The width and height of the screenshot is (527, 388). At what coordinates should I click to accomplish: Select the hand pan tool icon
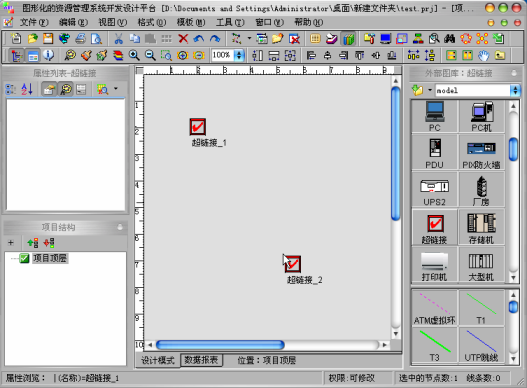point(483,55)
